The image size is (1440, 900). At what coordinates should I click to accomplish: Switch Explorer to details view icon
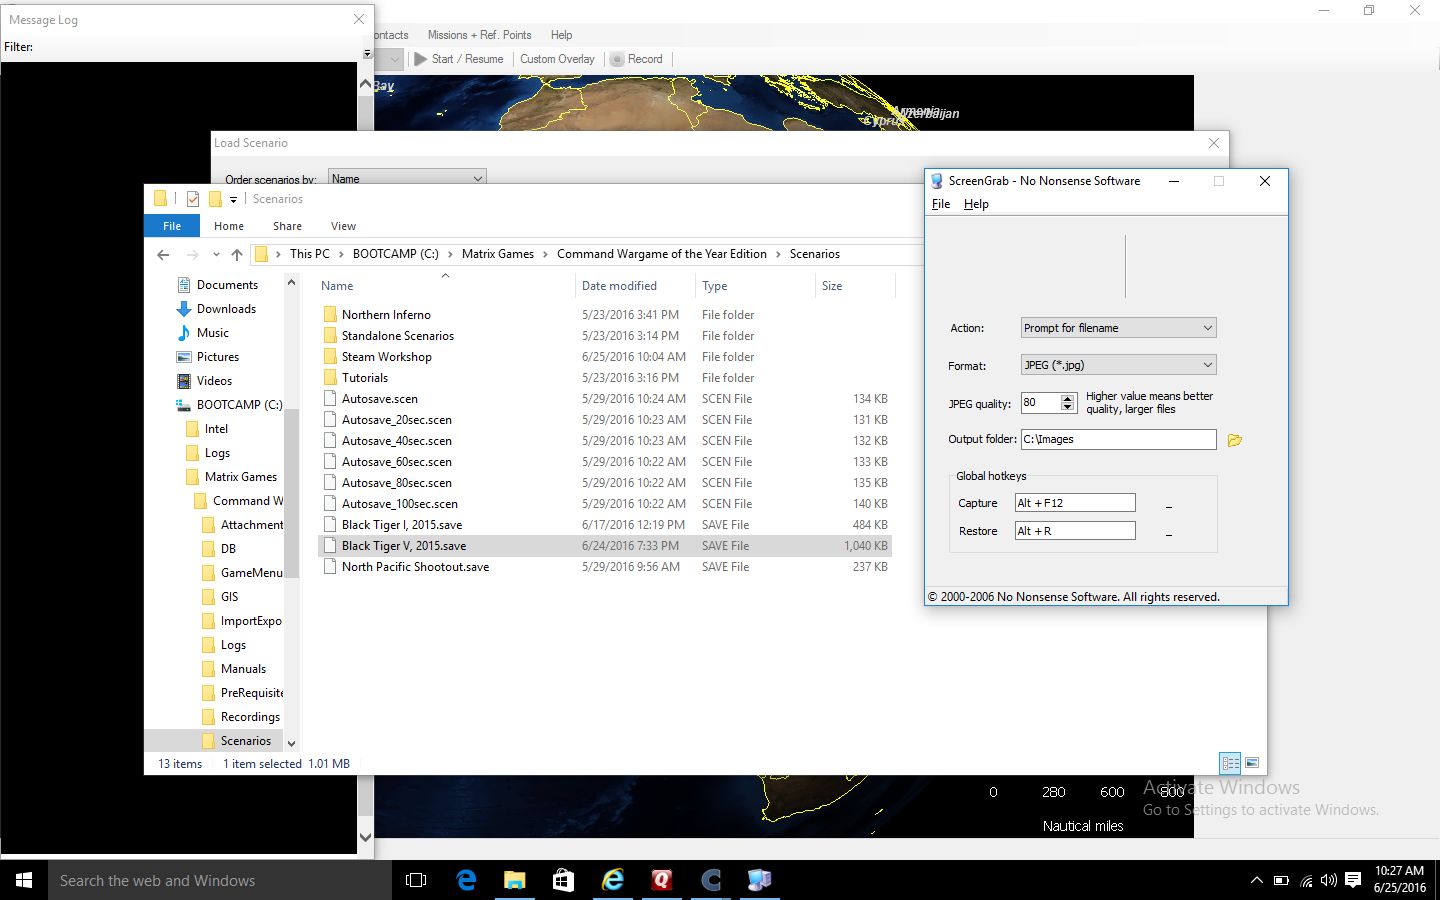pyautogui.click(x=1230, y=763)
